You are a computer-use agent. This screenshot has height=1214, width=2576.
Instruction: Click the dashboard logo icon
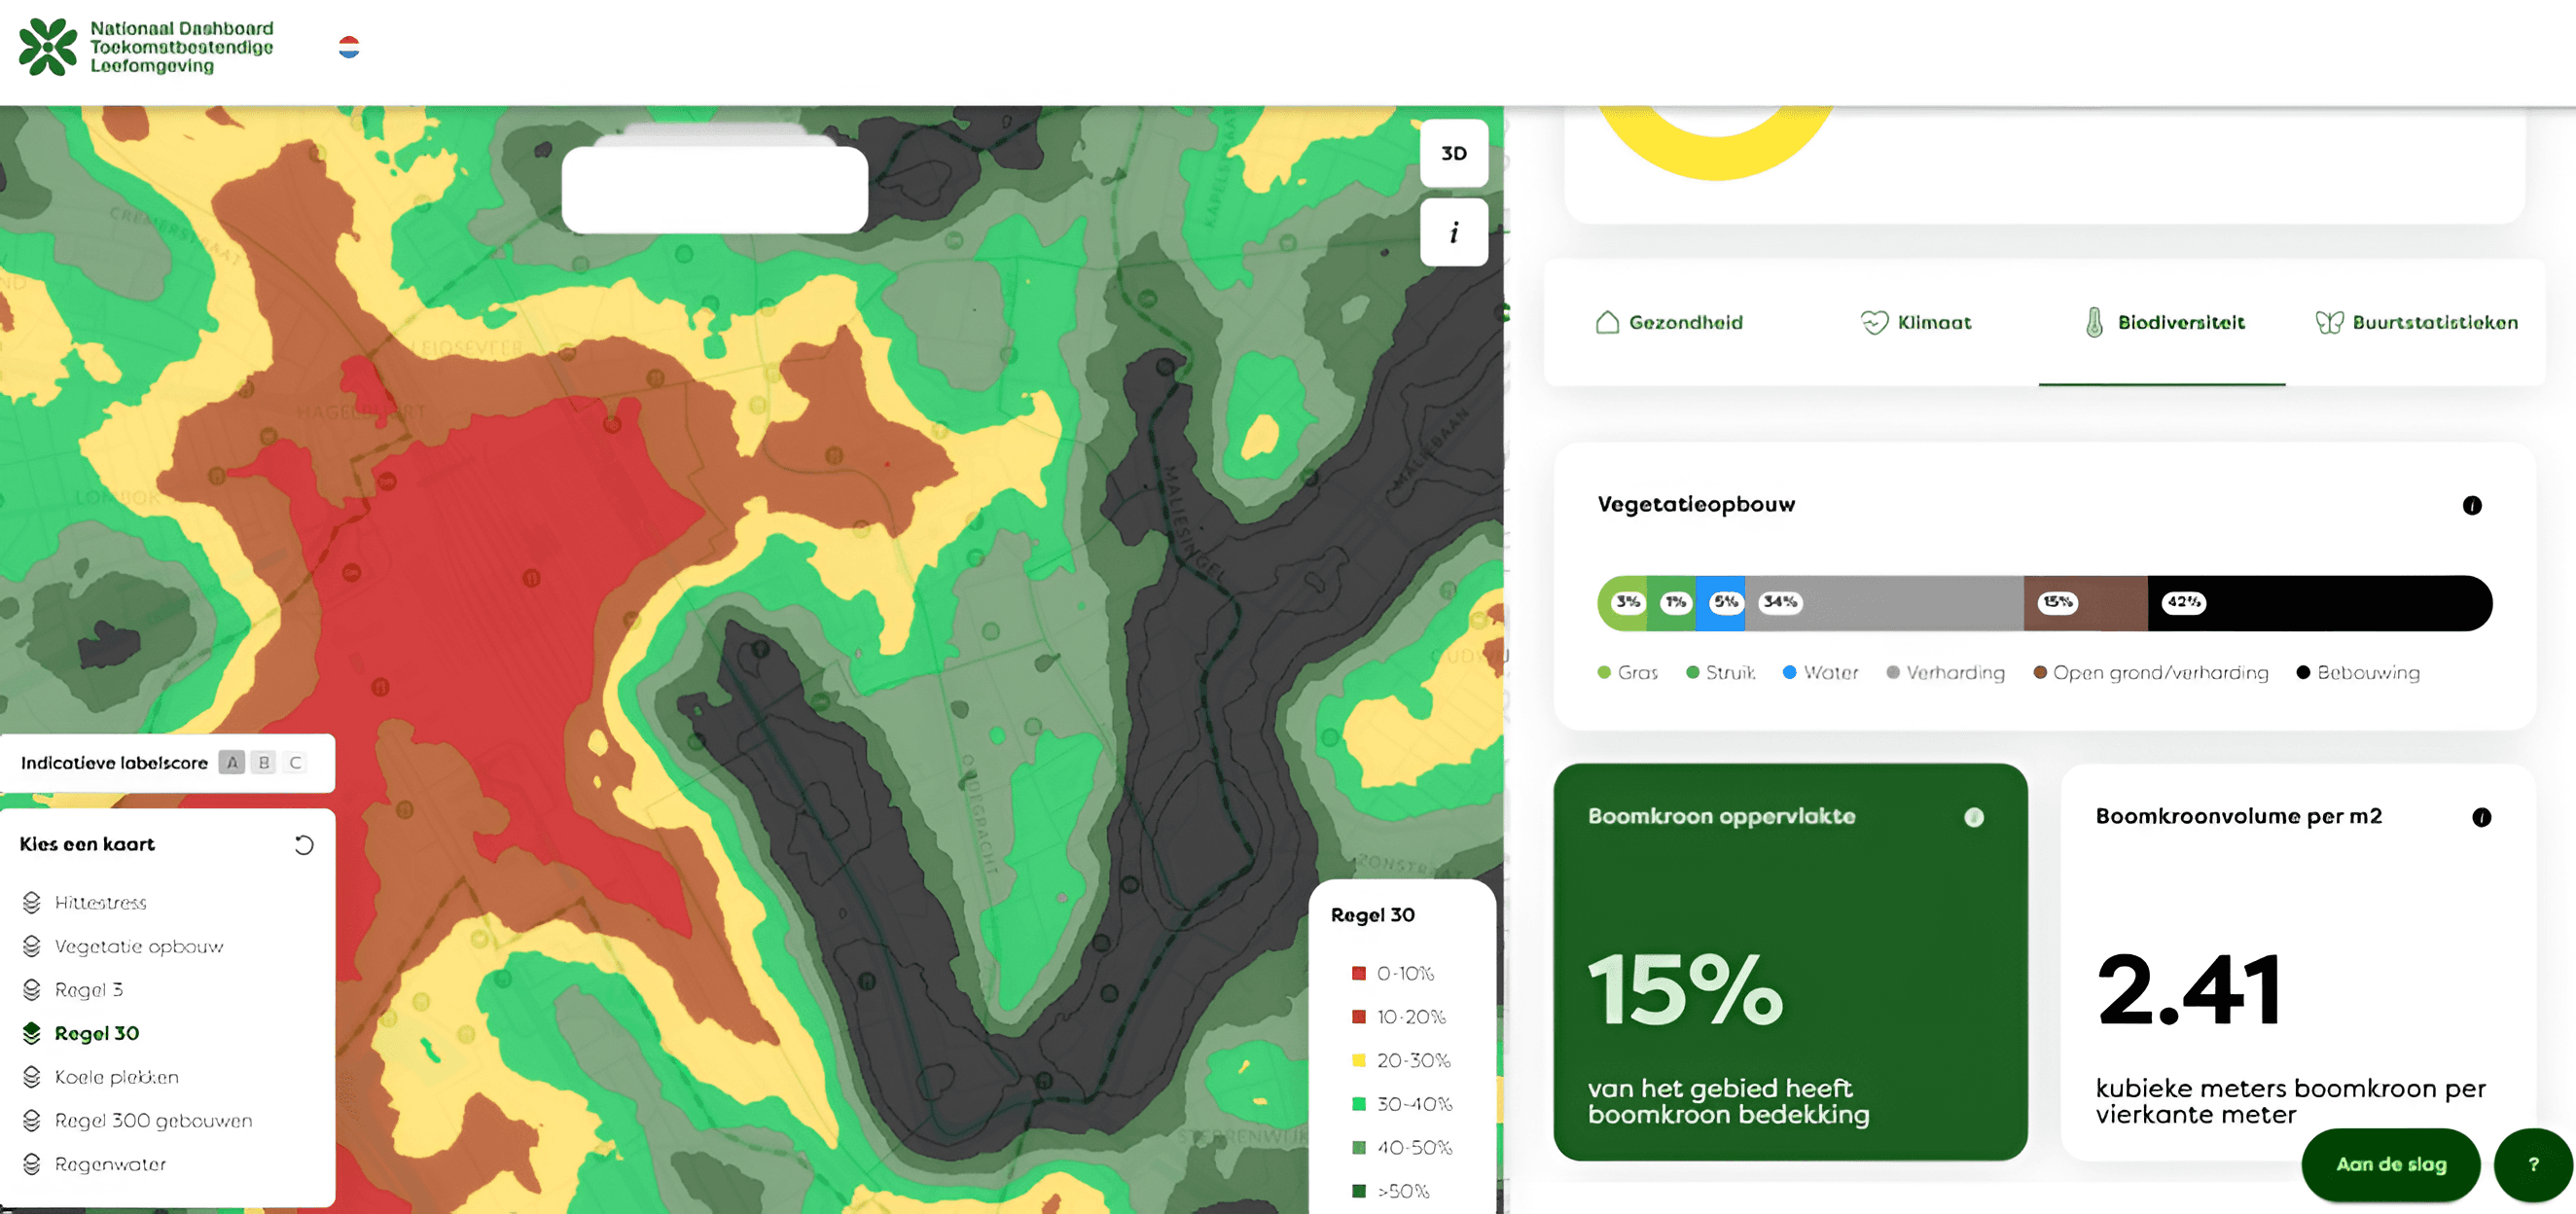[47, 47]
